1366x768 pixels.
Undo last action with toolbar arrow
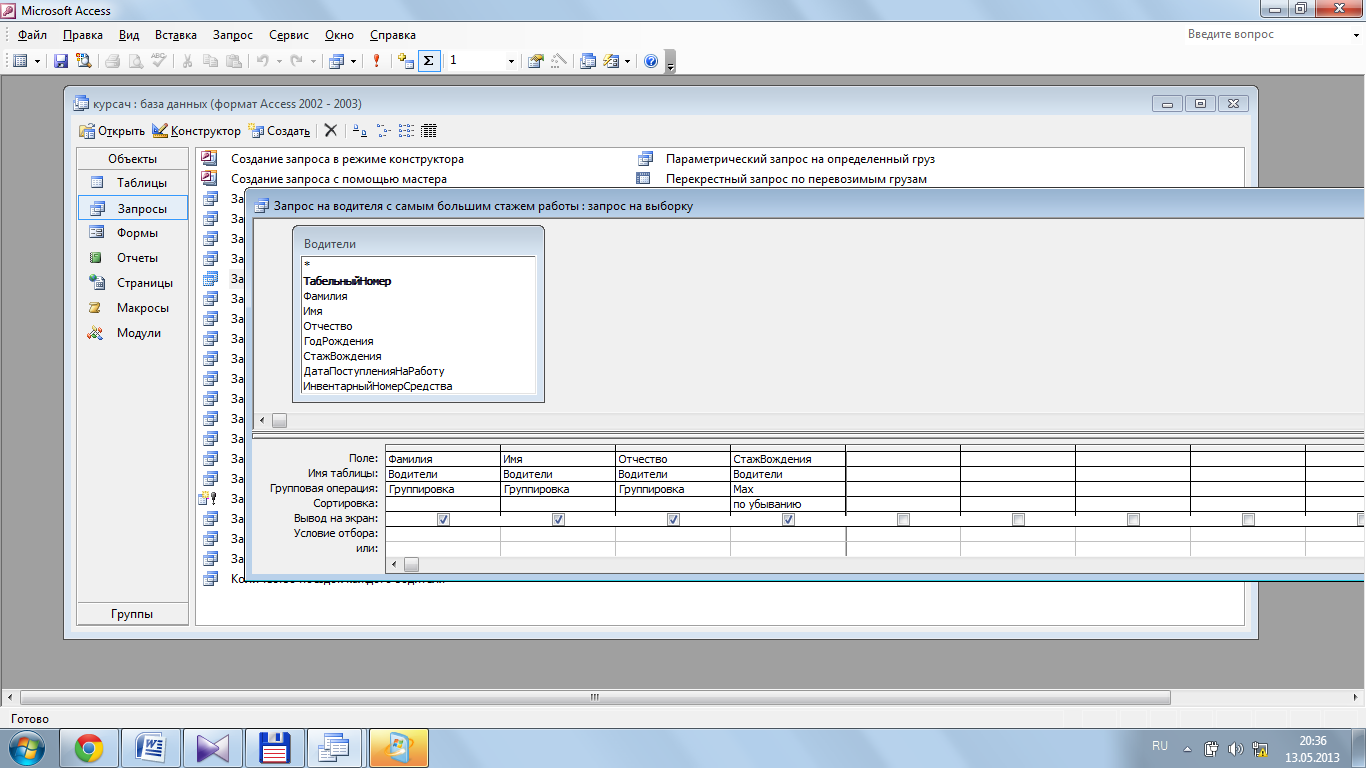coord(262,61)
